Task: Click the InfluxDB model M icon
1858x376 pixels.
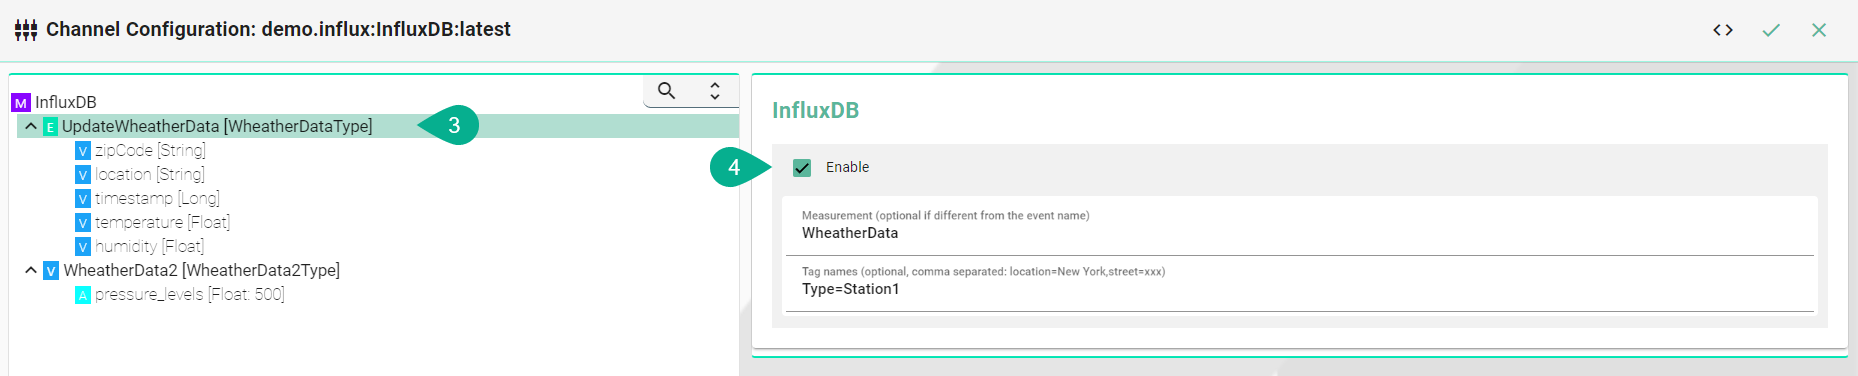Action: [21, 103]
